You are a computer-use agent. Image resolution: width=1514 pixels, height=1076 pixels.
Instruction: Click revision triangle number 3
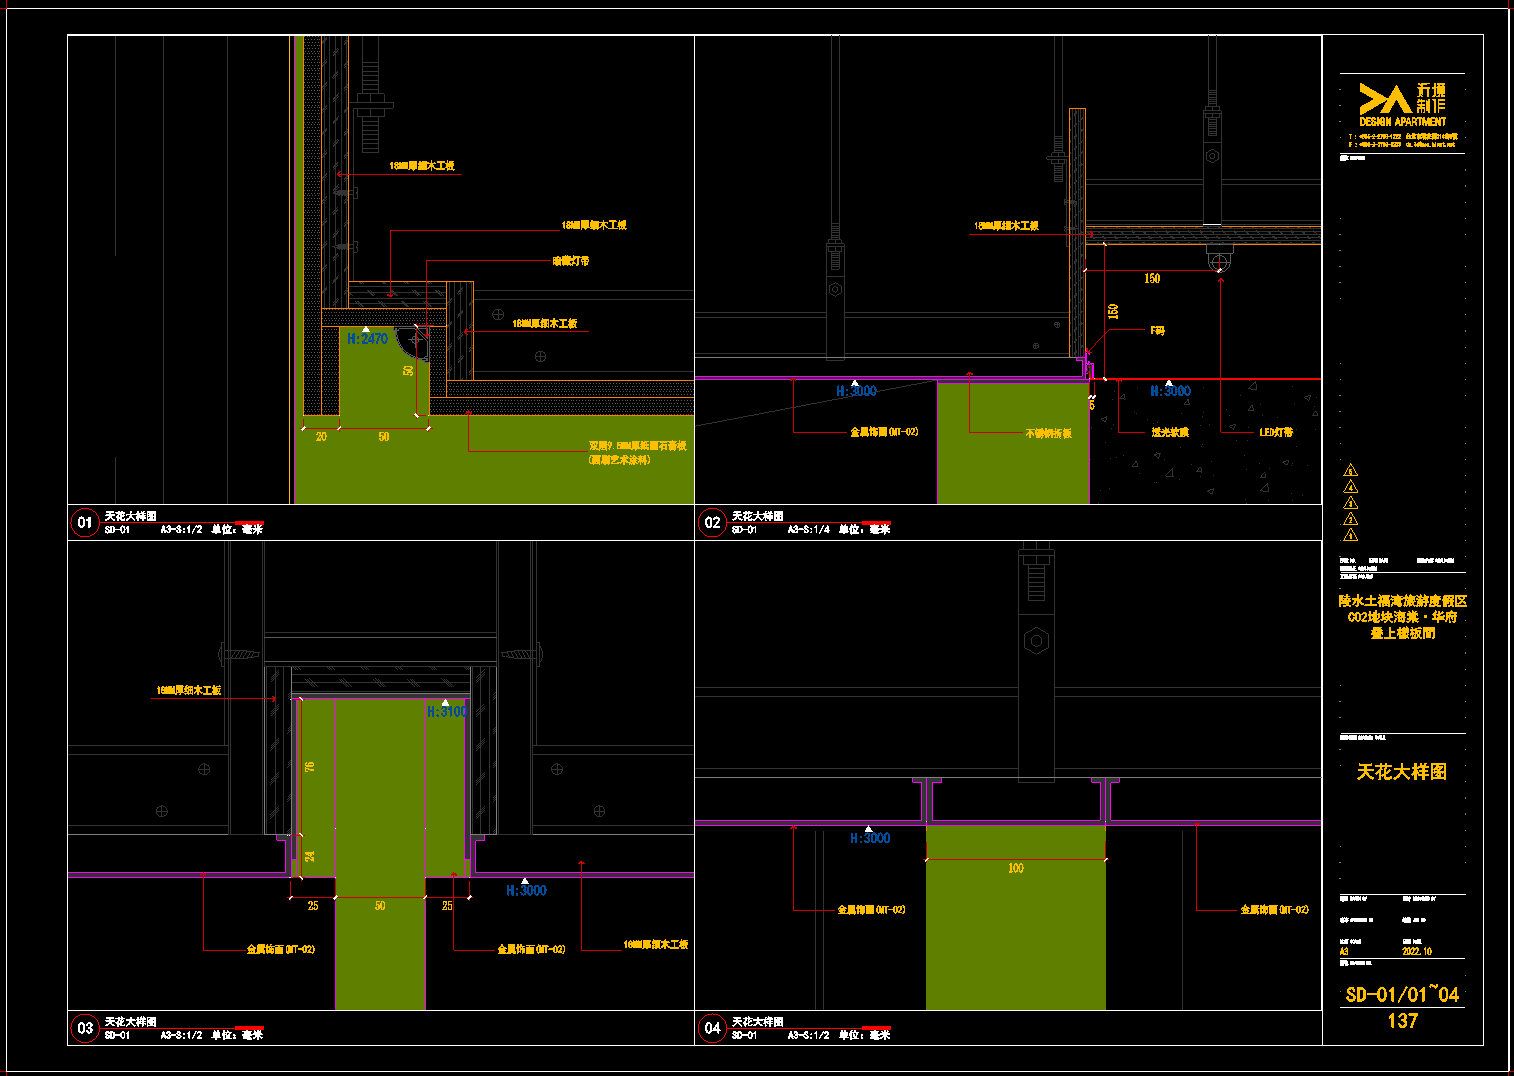[x=1351, y=503]
